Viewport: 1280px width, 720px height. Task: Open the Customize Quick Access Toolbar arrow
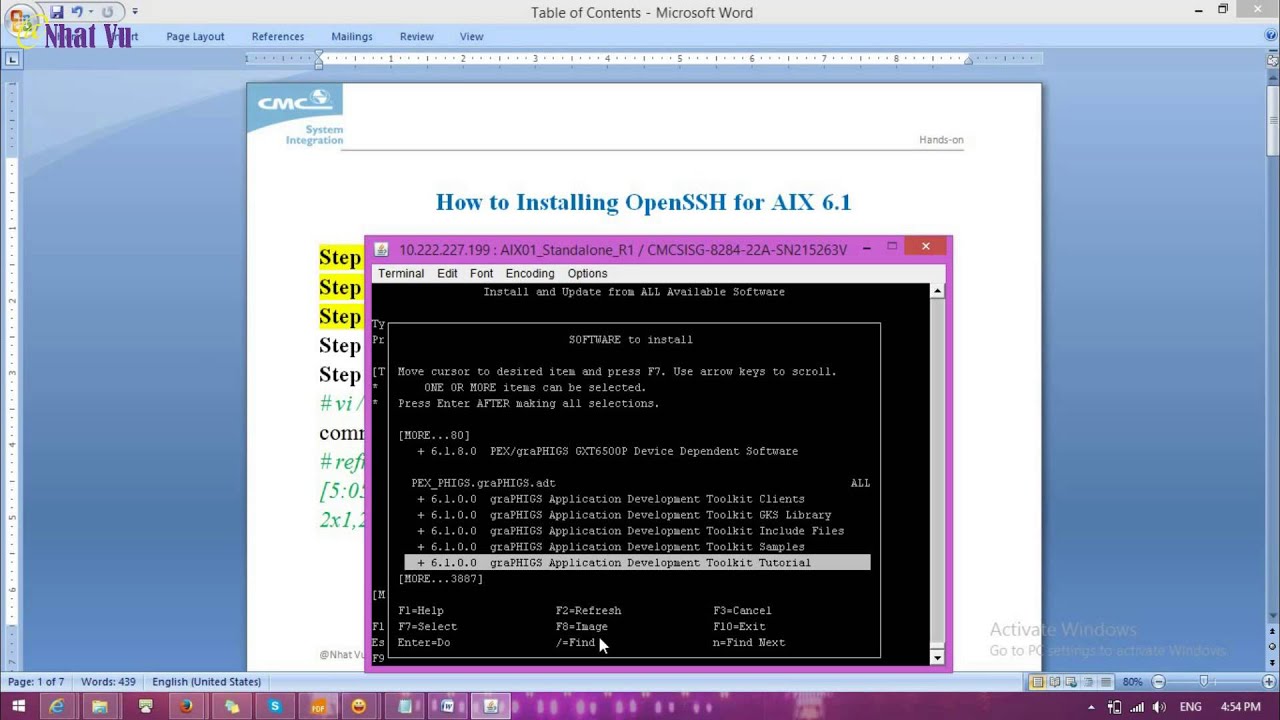coord(135,12)
